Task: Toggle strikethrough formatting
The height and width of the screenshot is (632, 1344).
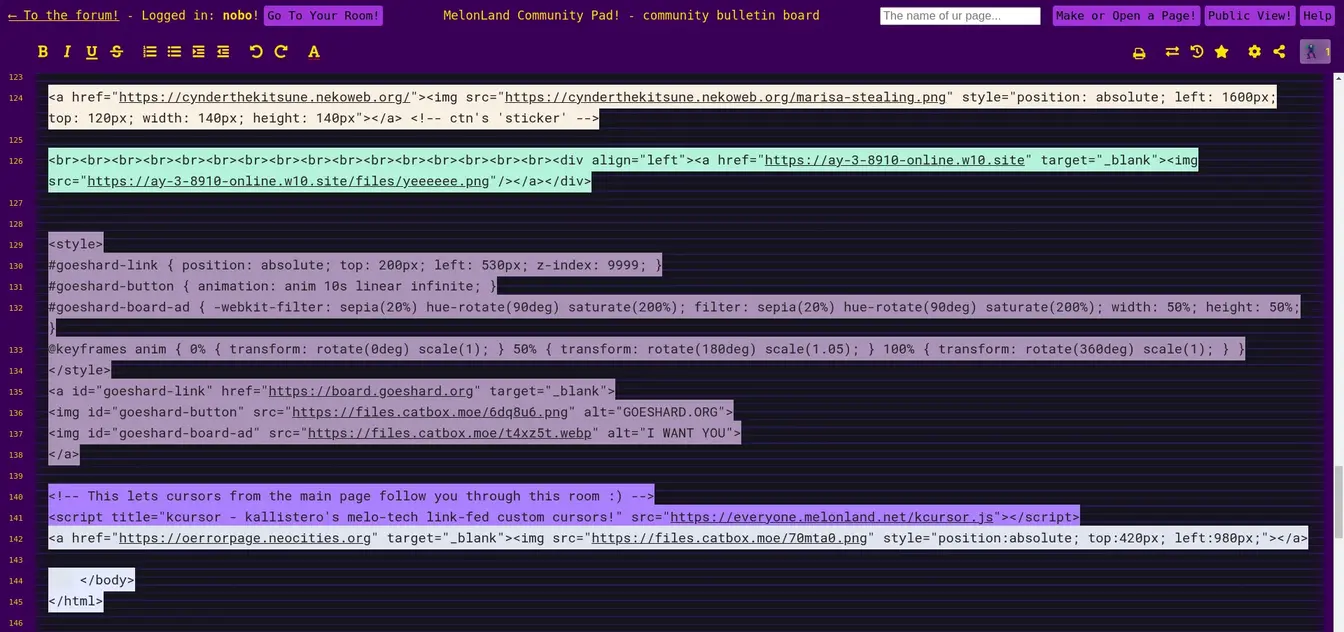Action: [116, 52]
